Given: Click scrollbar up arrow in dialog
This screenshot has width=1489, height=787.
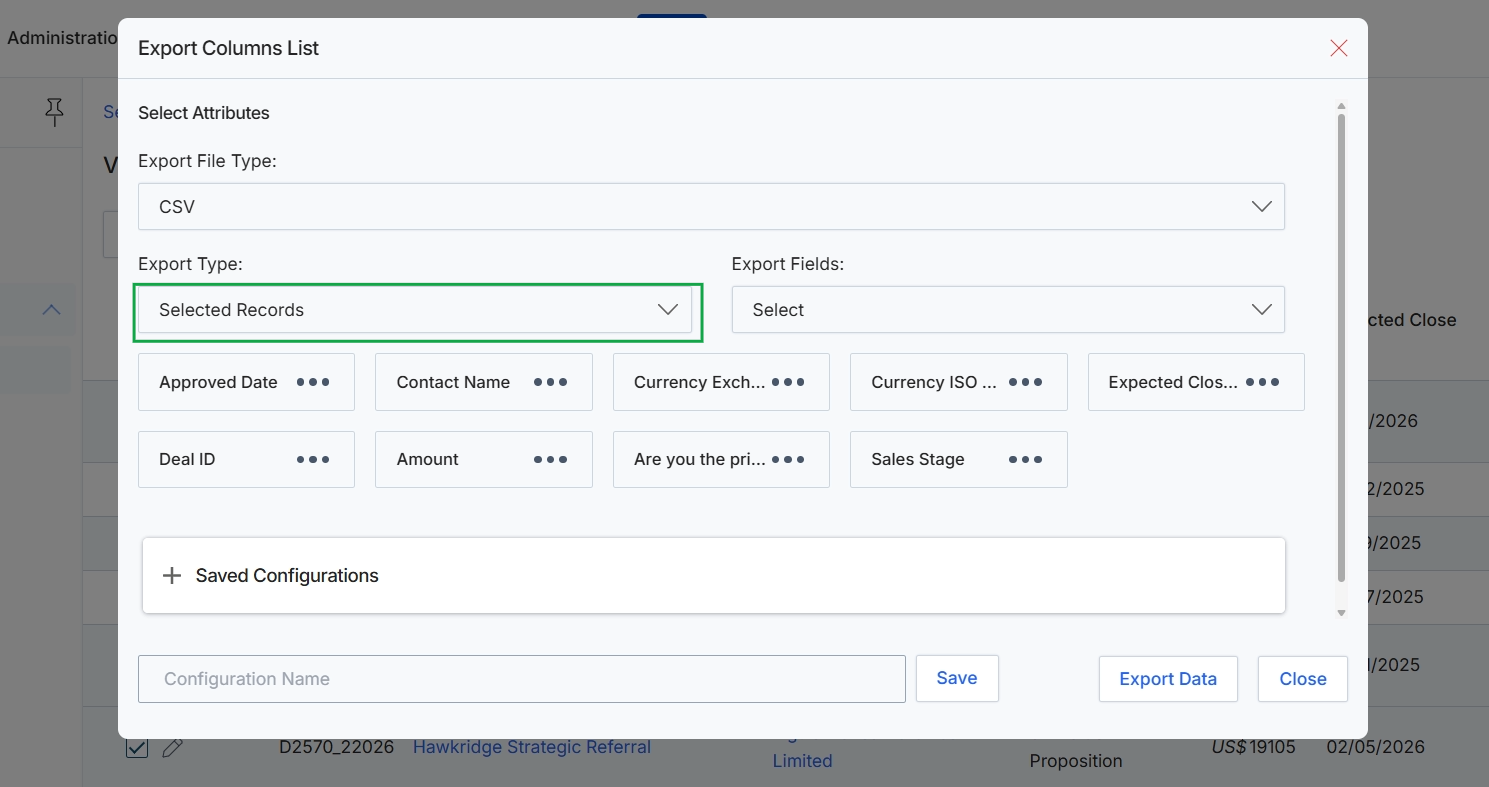Looking at the screenshot, I should [x=1341, y=106].
